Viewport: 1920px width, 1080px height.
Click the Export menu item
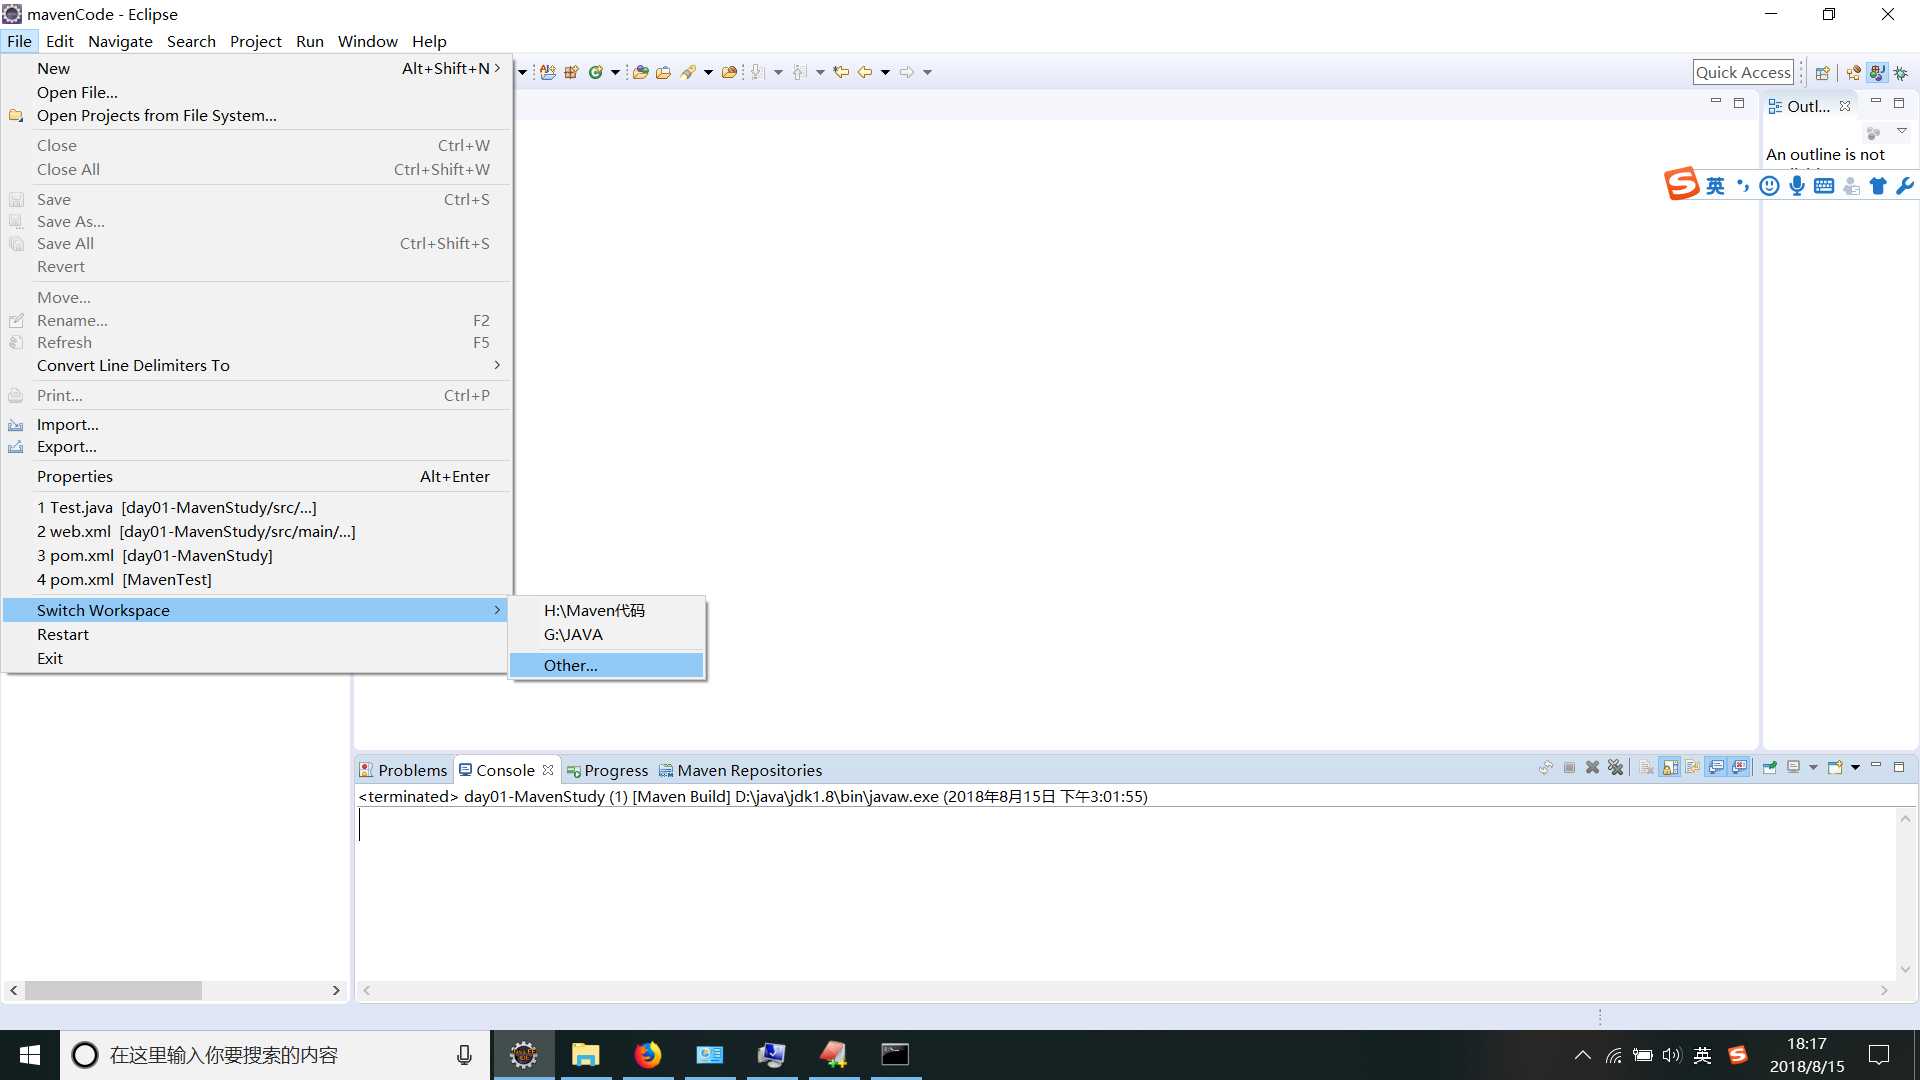click(x=66, y=446)
